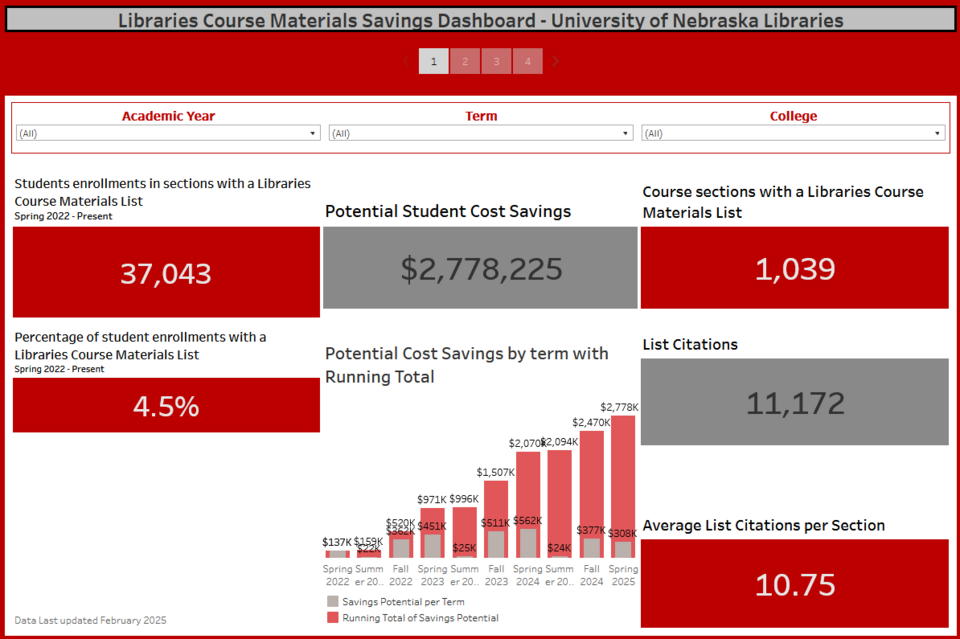This screenshot has width=960, height=639.
Task: Click 'Average List Citations per Section' heading
Action: point(763,525)
